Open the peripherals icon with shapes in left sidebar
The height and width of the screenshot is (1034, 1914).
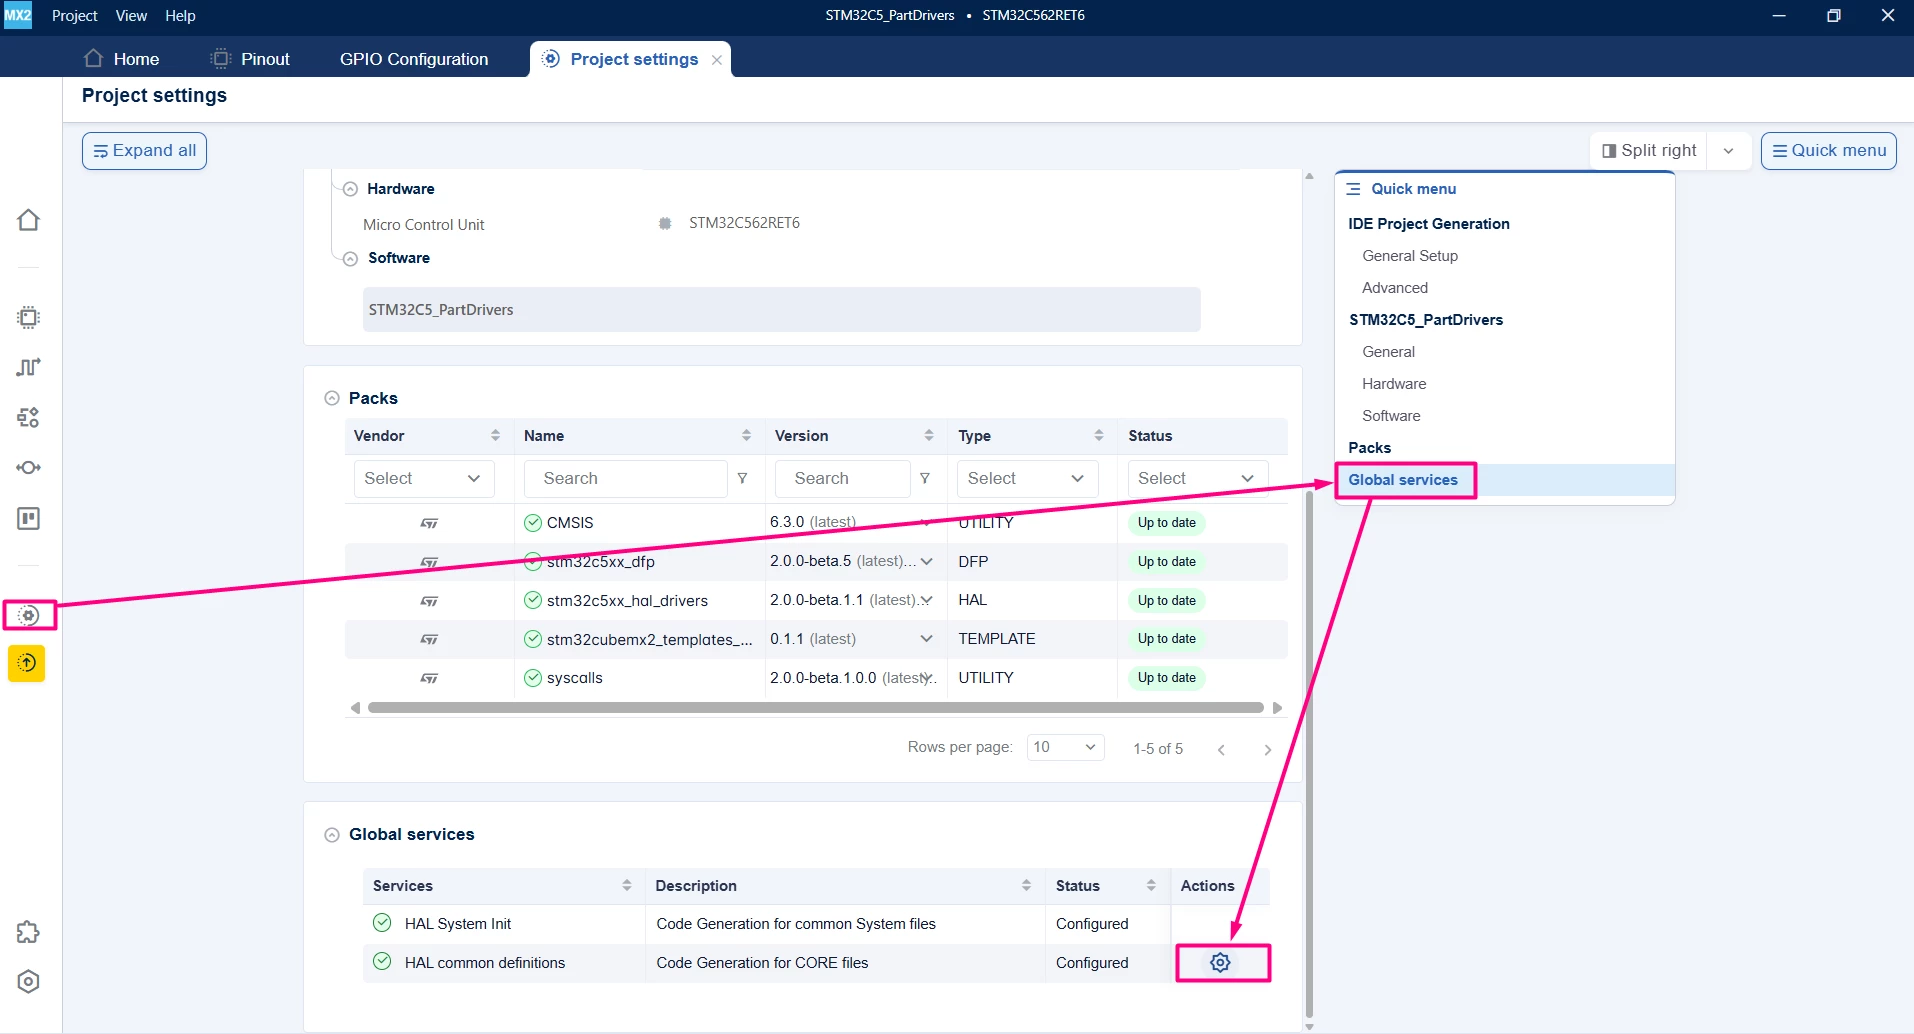28,417
